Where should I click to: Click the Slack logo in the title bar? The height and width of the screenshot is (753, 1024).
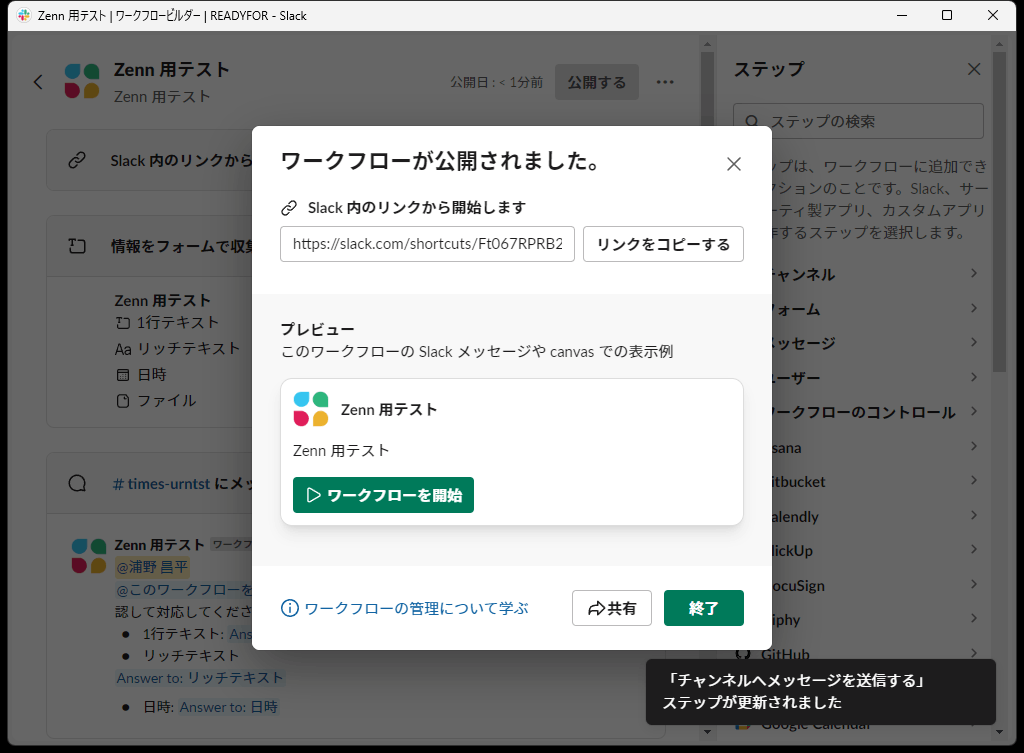pos(24,15)
